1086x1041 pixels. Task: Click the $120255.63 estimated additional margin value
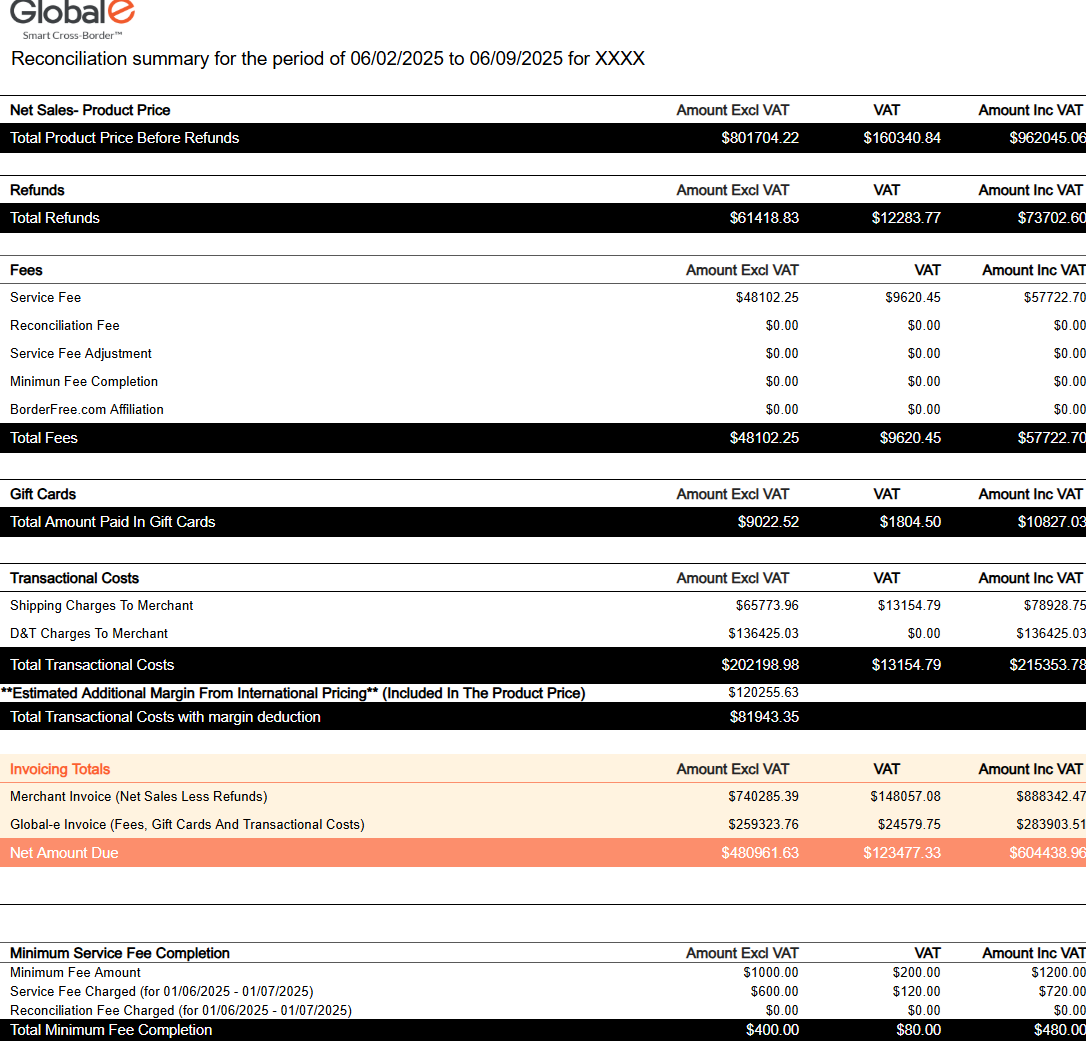(x=763, y=693)
